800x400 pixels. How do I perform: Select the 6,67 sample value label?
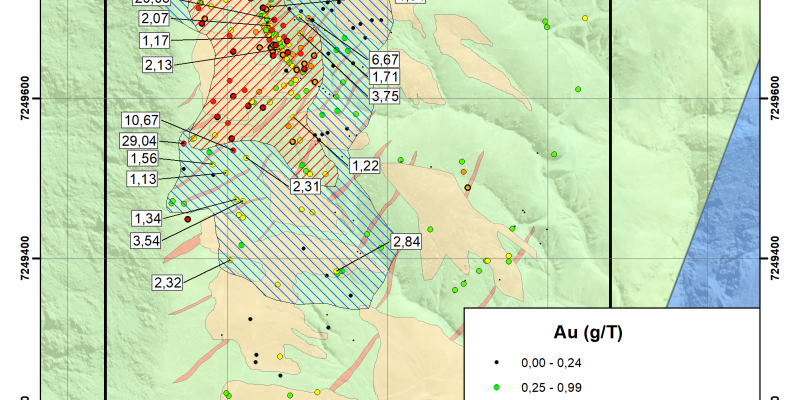tap(386, 59)
